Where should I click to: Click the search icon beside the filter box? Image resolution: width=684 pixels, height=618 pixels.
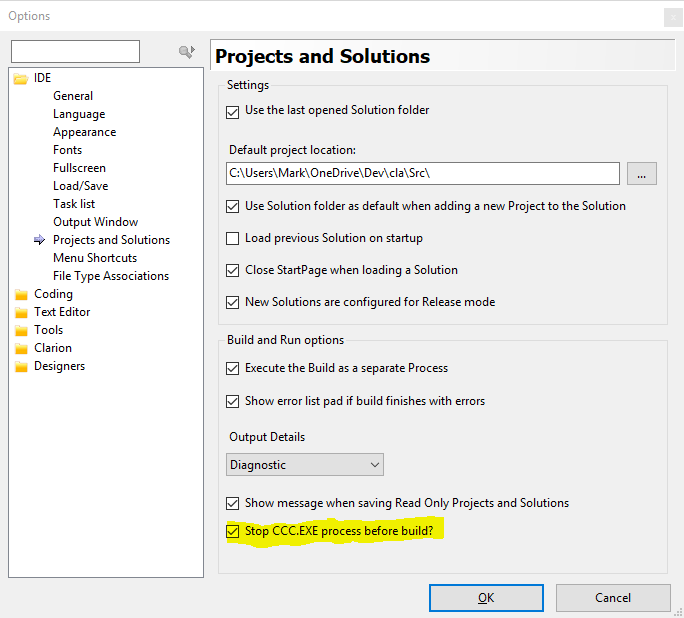click(185, 52)
